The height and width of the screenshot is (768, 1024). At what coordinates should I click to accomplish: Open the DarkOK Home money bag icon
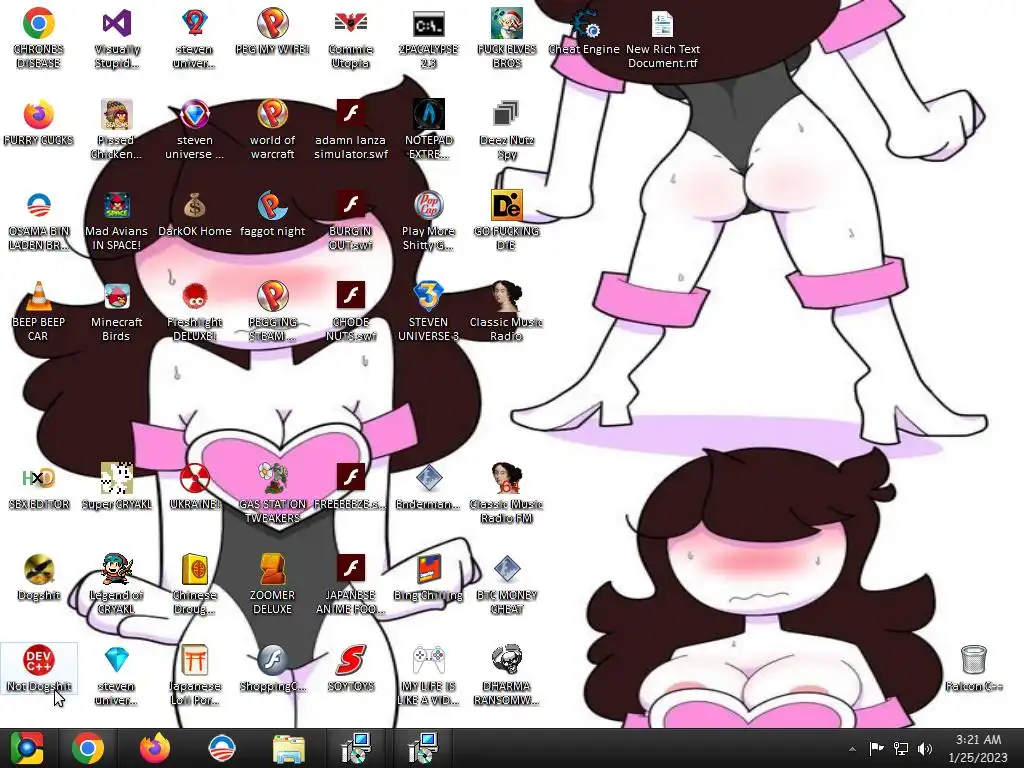click(x=195, y=214)
